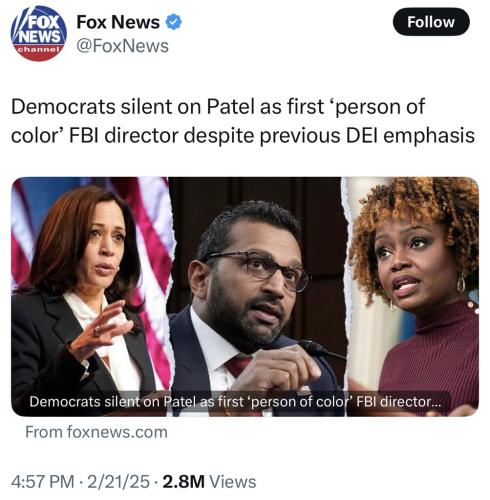490x500 pixels.
Task: Visit the @FoxNews handle profile
Action: click(x=122, y=46)
